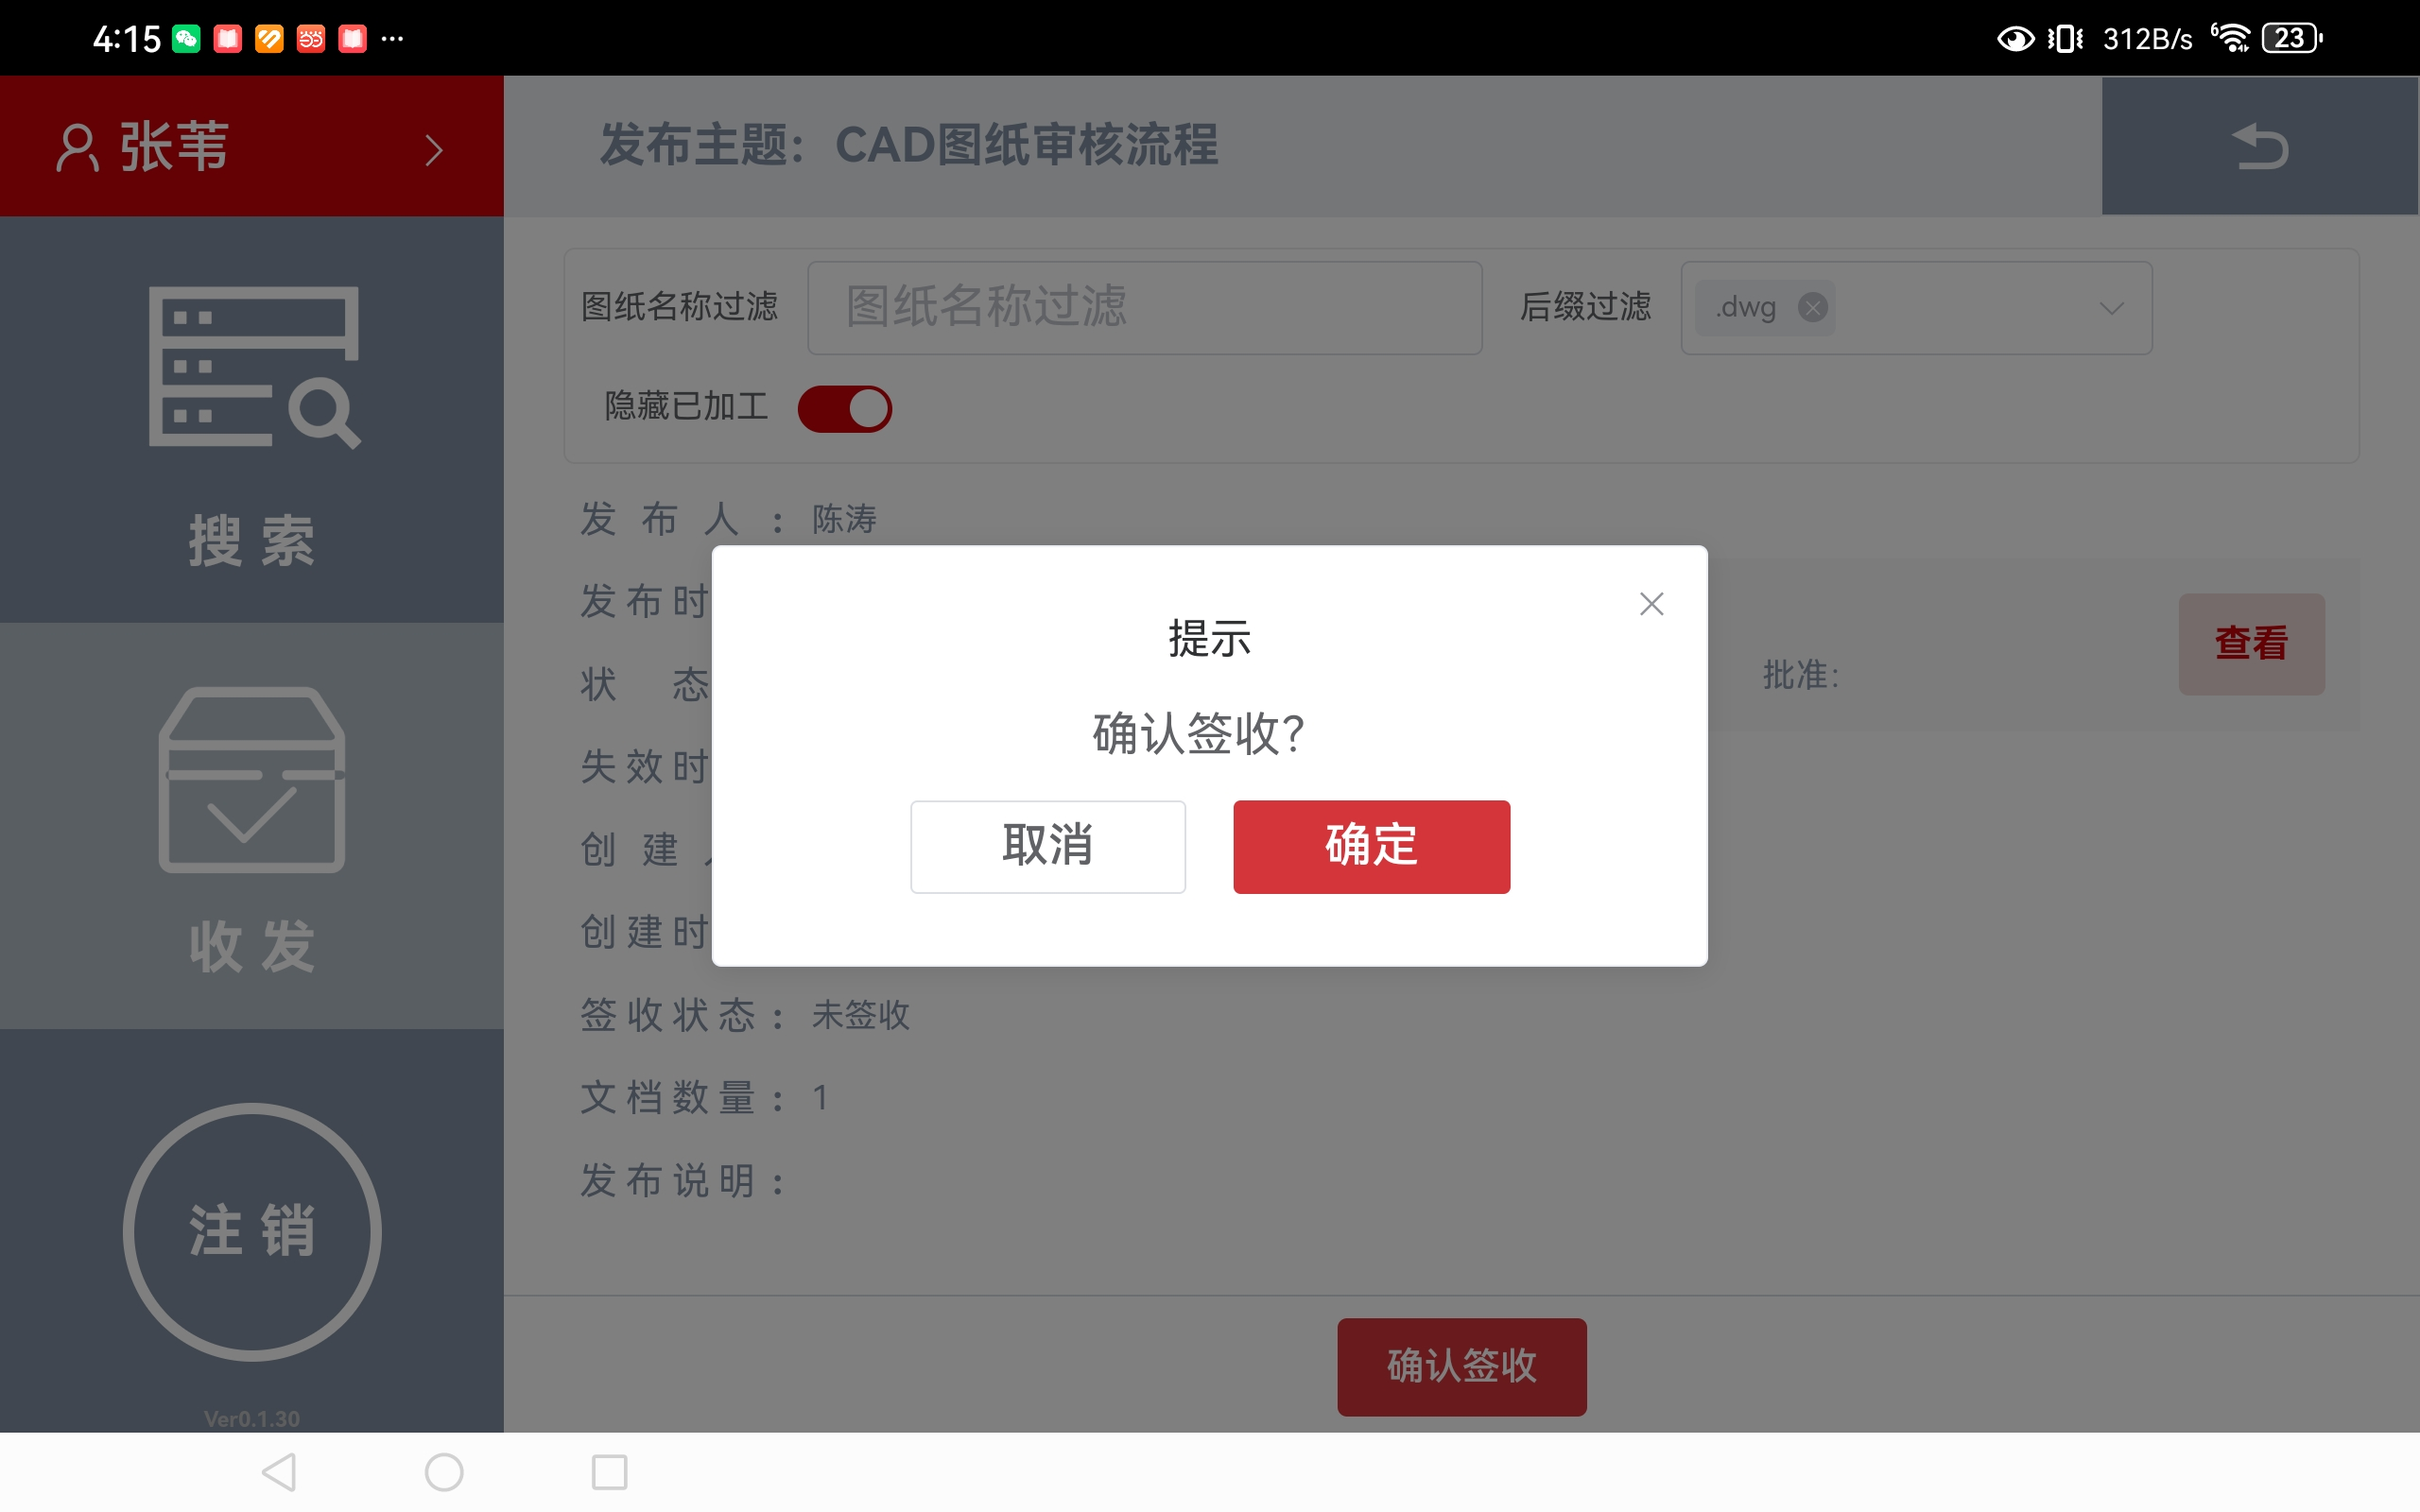The height and width of the screenshot is (1512, 2420).
Task: Click the 注销 logout circle
Action: 252,1231
